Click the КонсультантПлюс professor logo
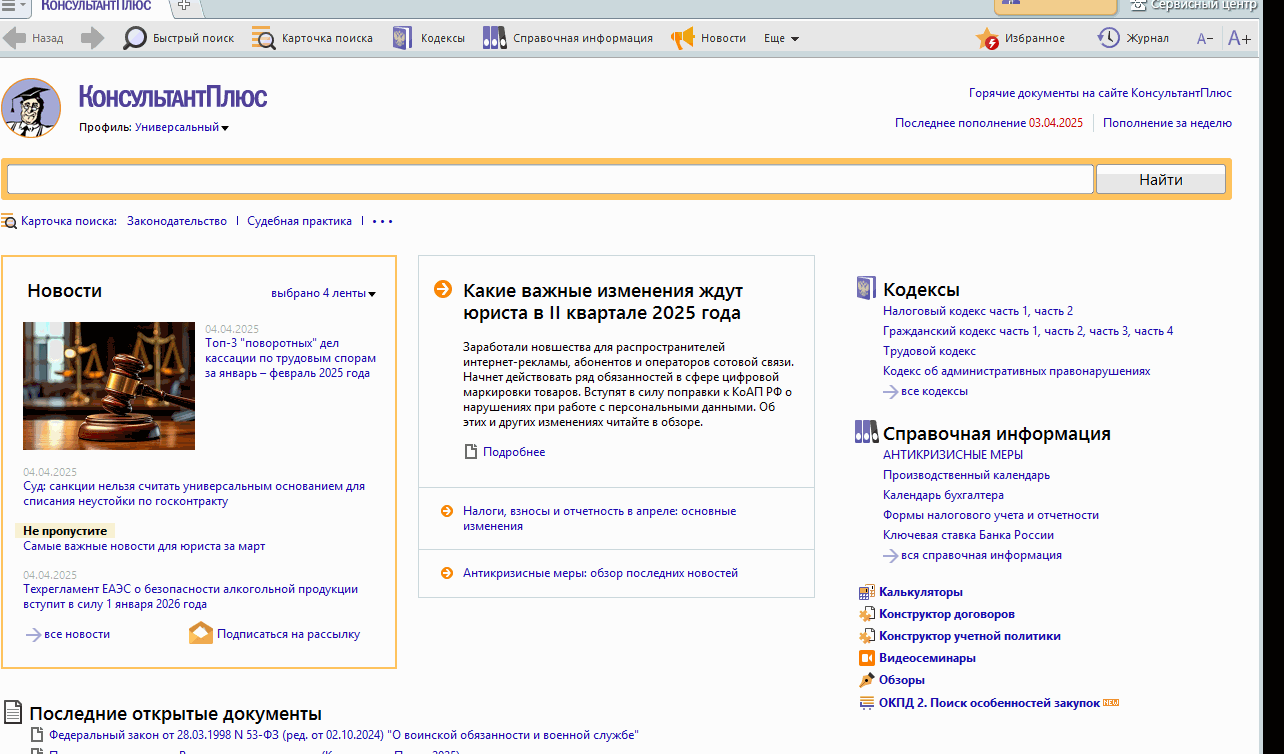1284x754 pixels. (31, 108)
